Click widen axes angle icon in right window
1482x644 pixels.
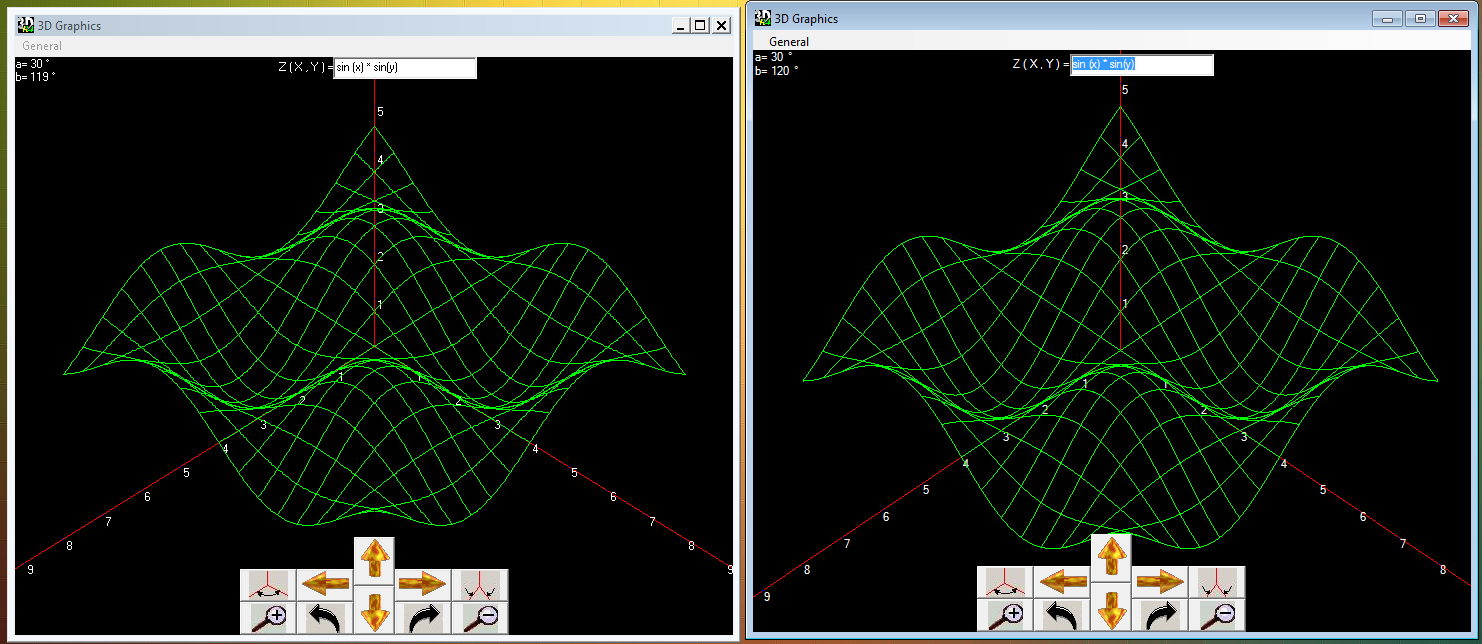click(x=1005, y=581)
